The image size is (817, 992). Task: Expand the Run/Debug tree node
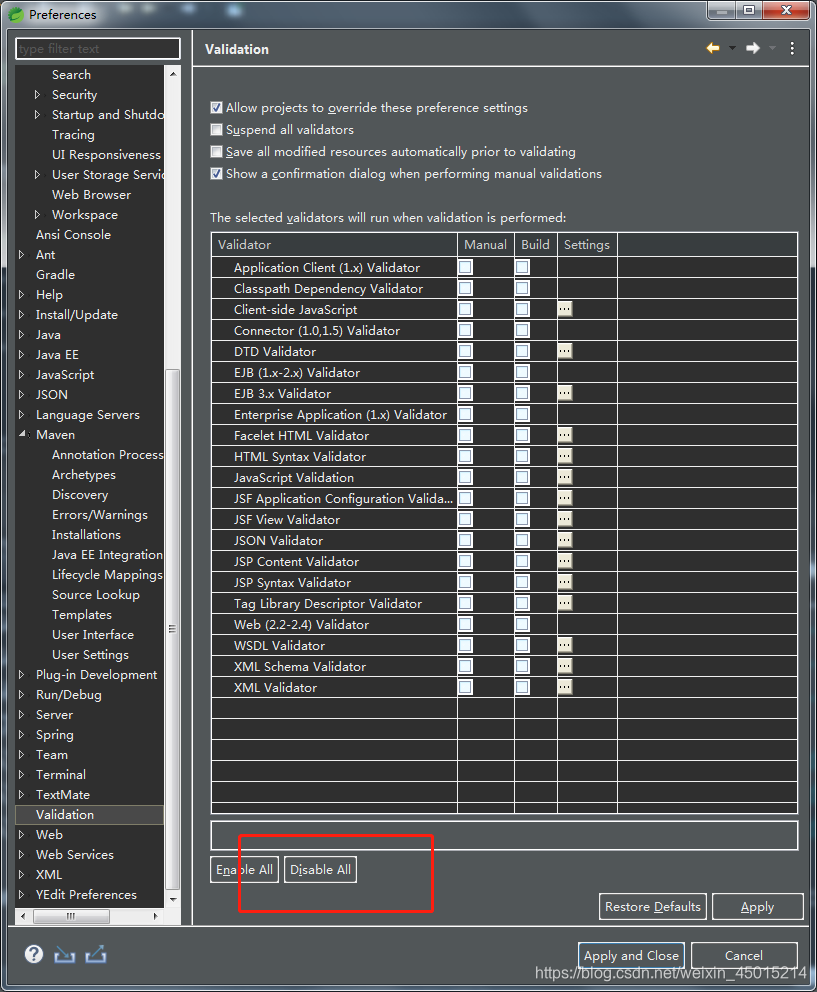pos(22,694)
